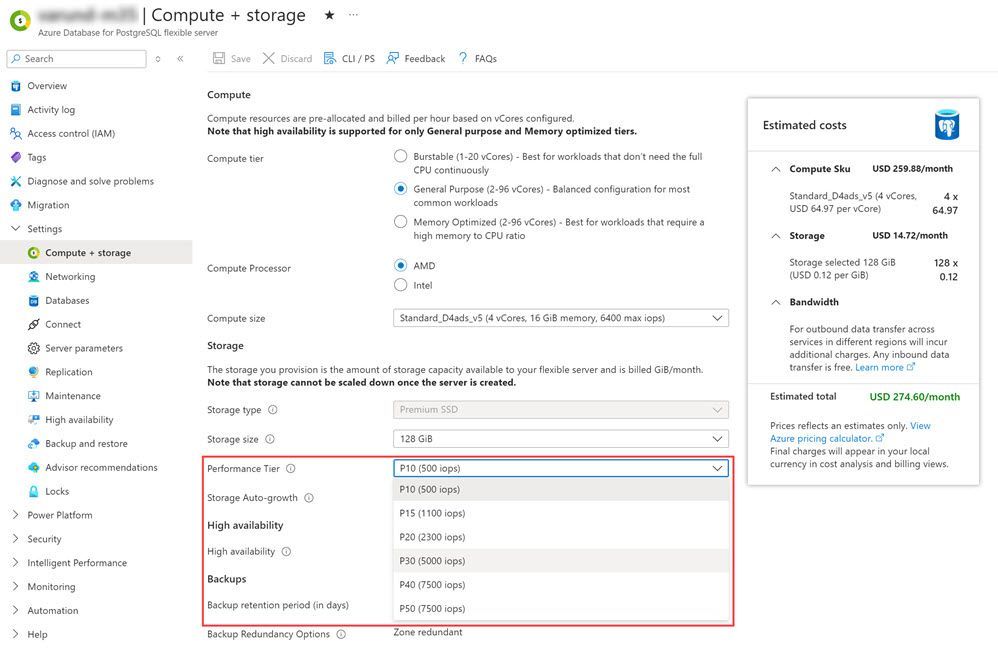
Task: Open the Feedback toolbar item
Action: [393, 59]
